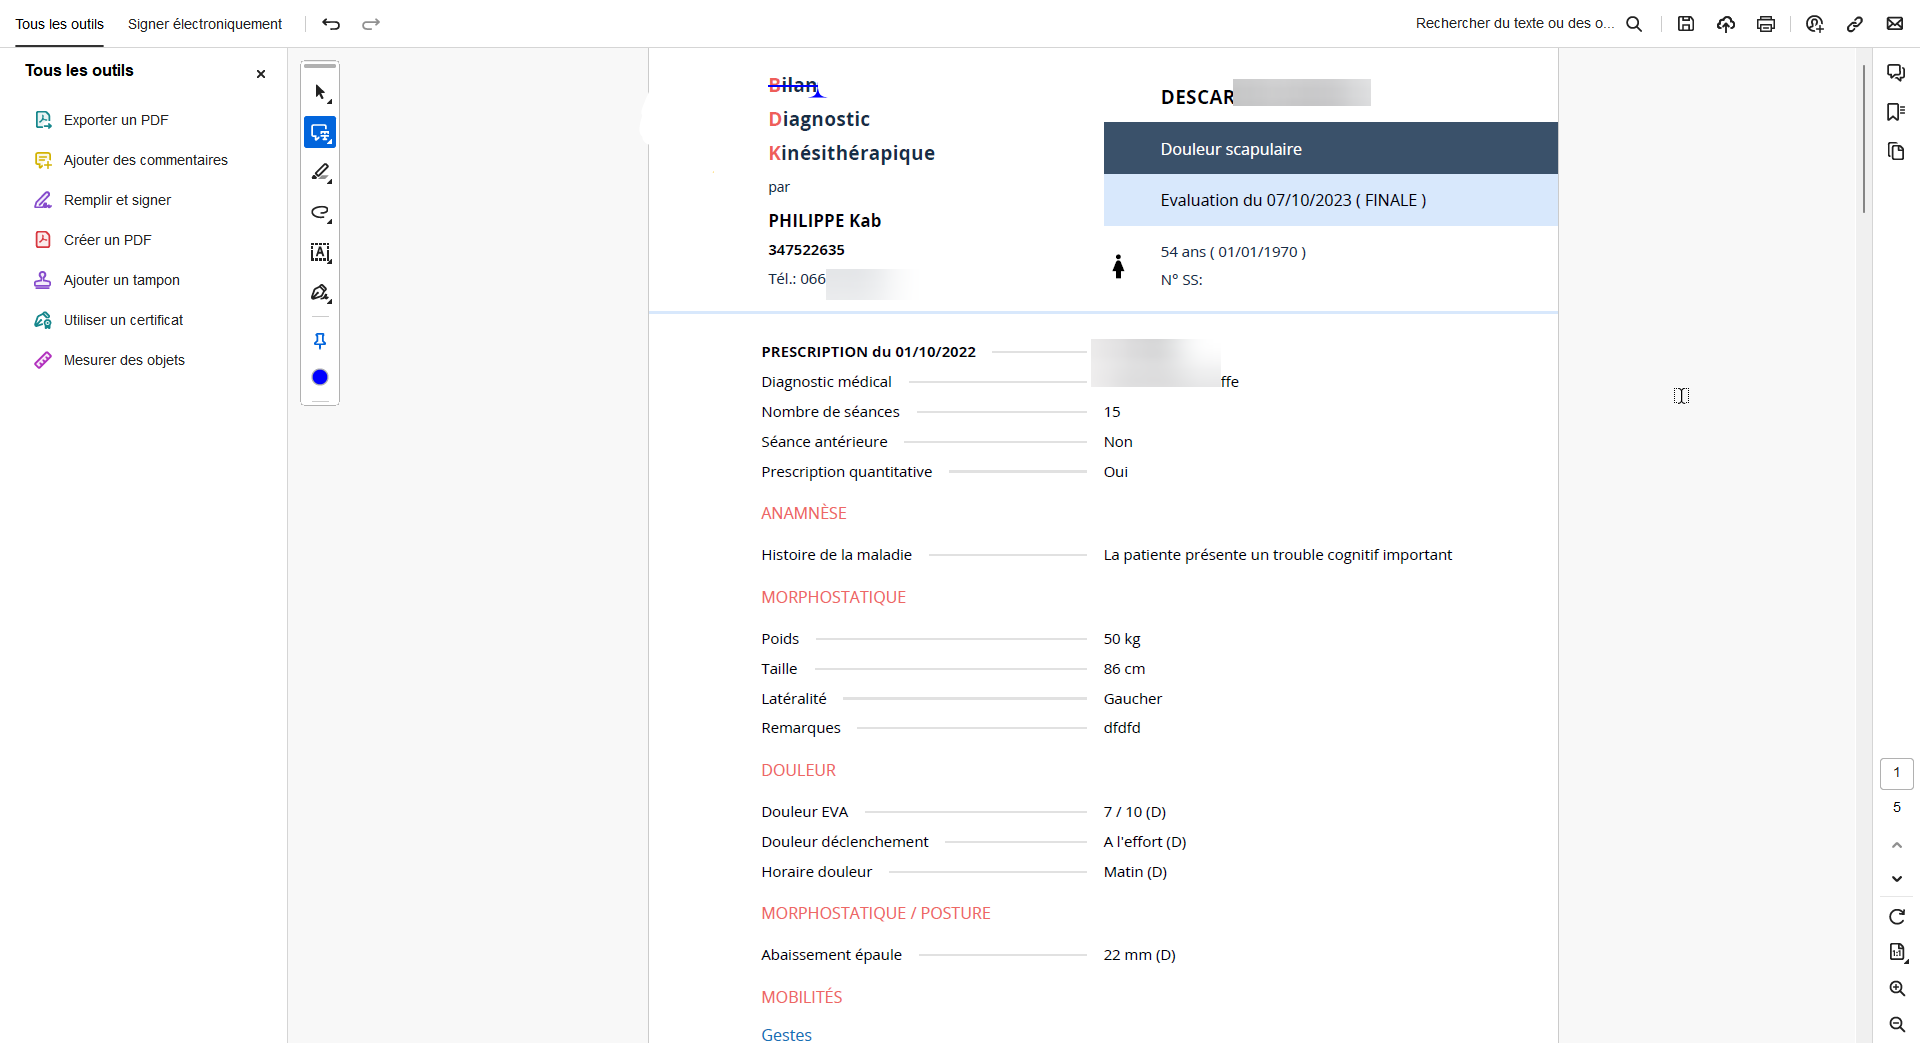This screenshot has width=1920, height=1043.
Task: Open the share with others icon
Action: 1815,24
